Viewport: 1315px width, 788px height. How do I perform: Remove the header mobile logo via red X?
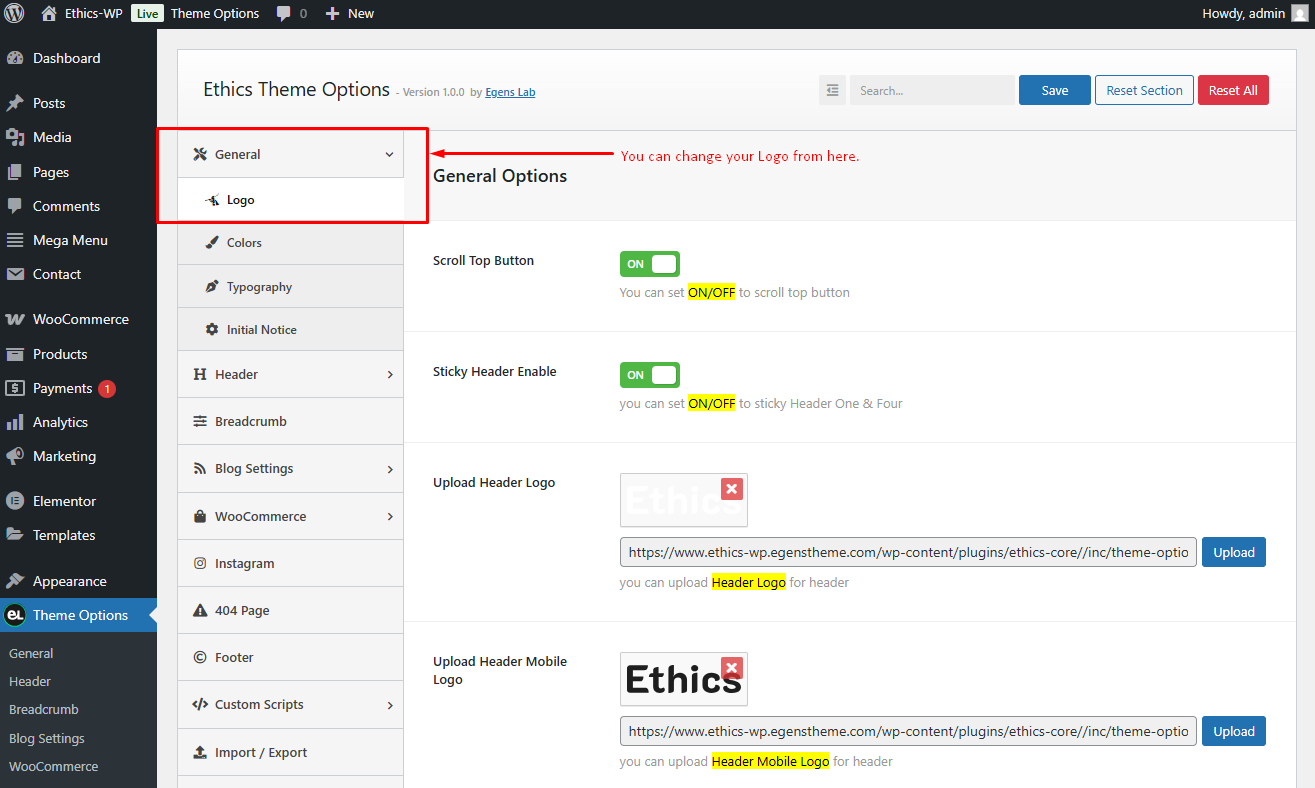point(732,668)
